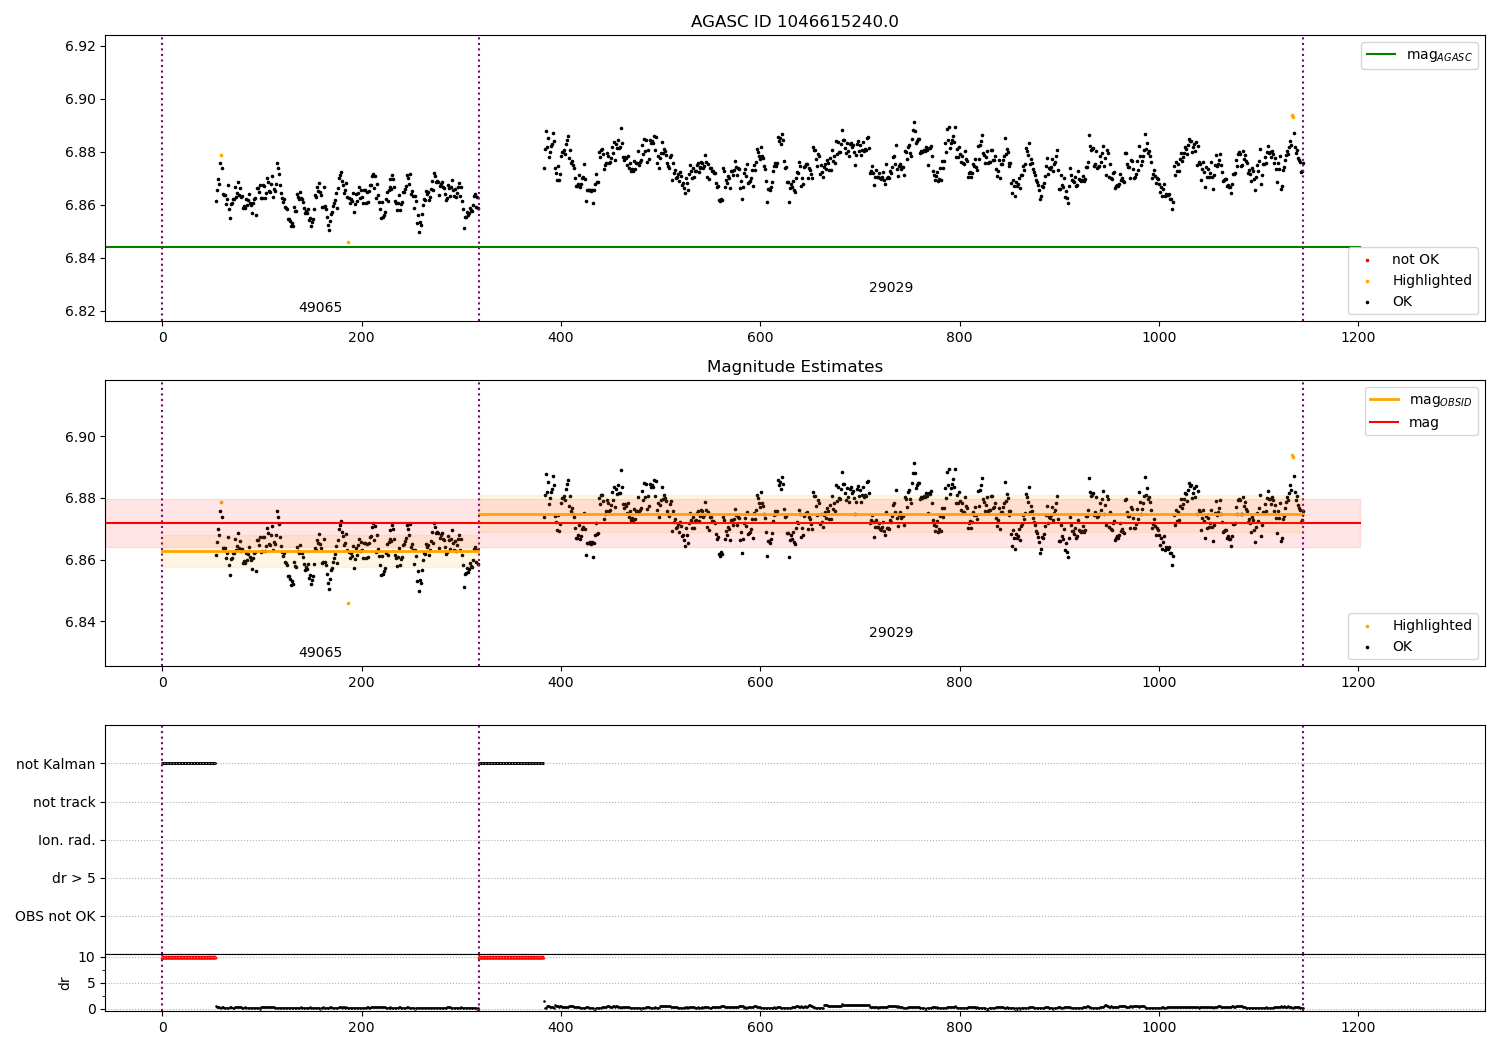Select 'OK' in the Magnitude Estimates plot legend
The image size is (1500, 1050).
[1402, 647]
